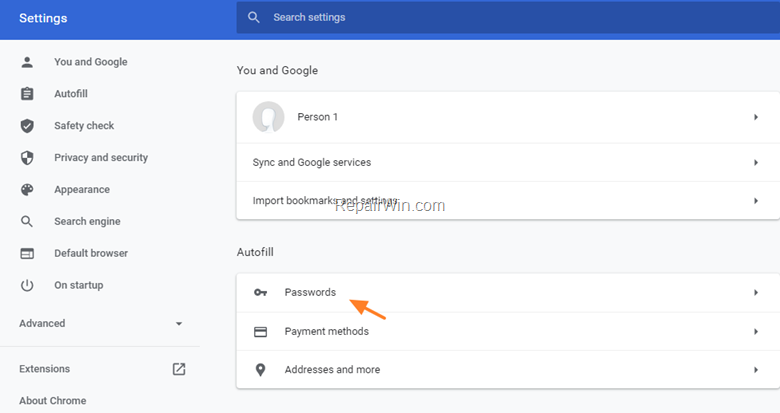
Task: Open You and Google in sidebar
Action: click(91, 62)
